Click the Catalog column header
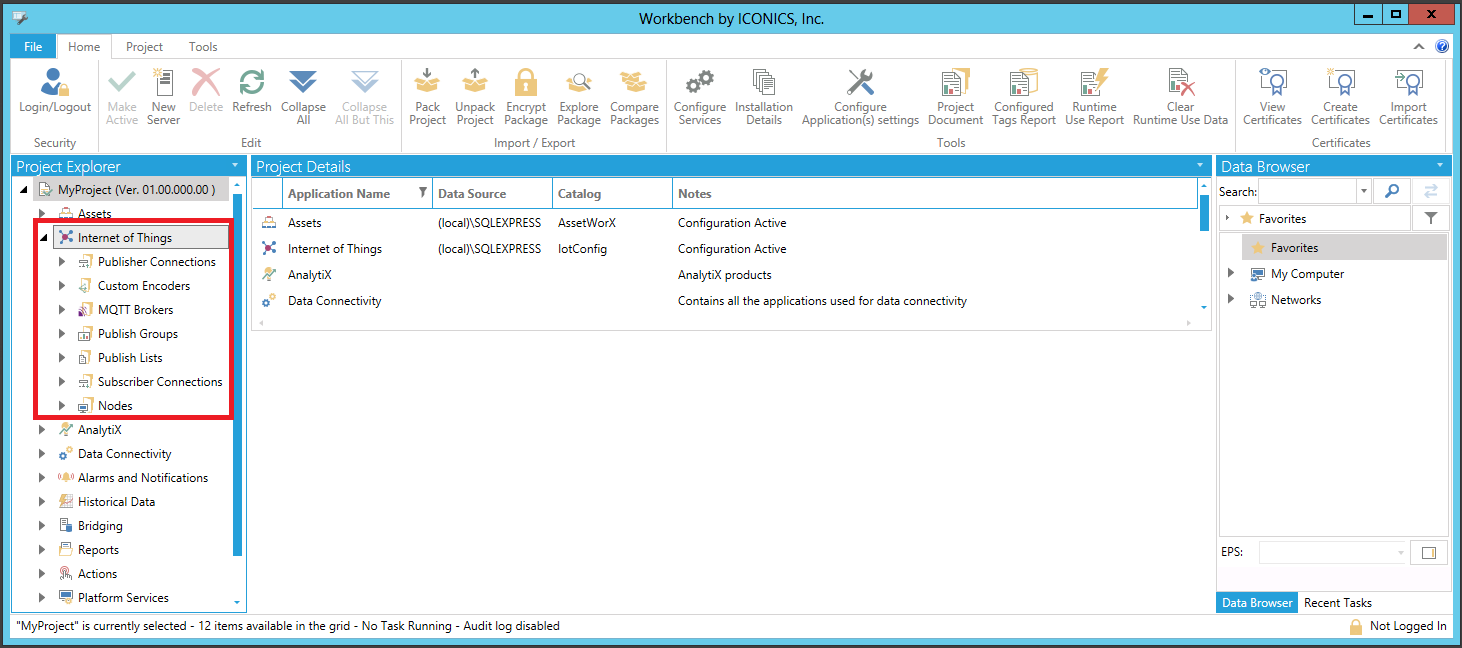Image resolution: width=1462 pixels, height=648 pixels. tap(612, 194)
